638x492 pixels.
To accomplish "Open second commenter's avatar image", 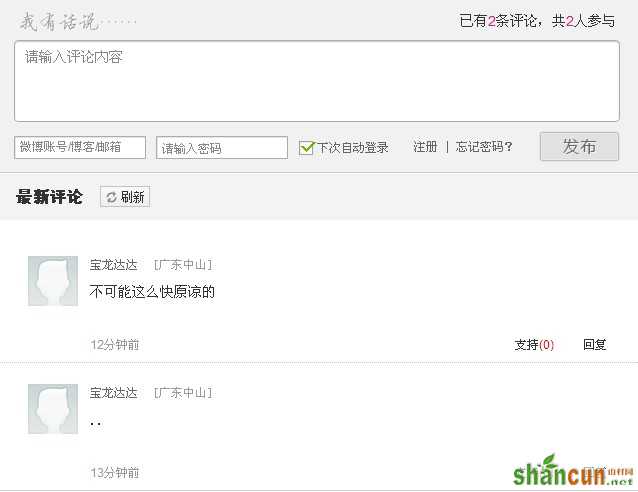I will pyautogui.click(x=53, y=409).
